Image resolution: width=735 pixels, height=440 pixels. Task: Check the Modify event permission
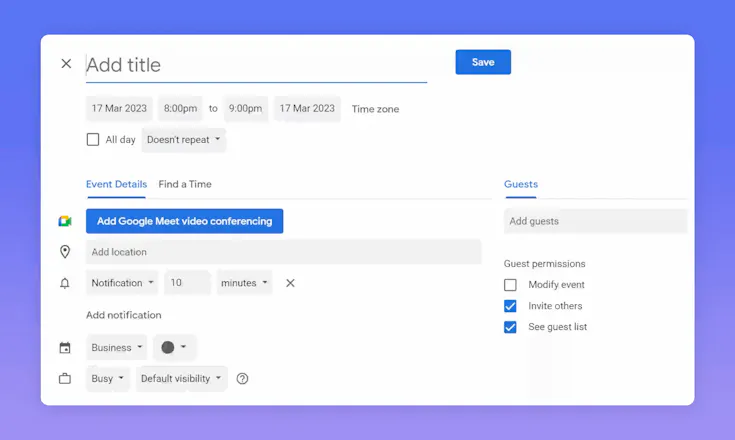click(510, 285)
